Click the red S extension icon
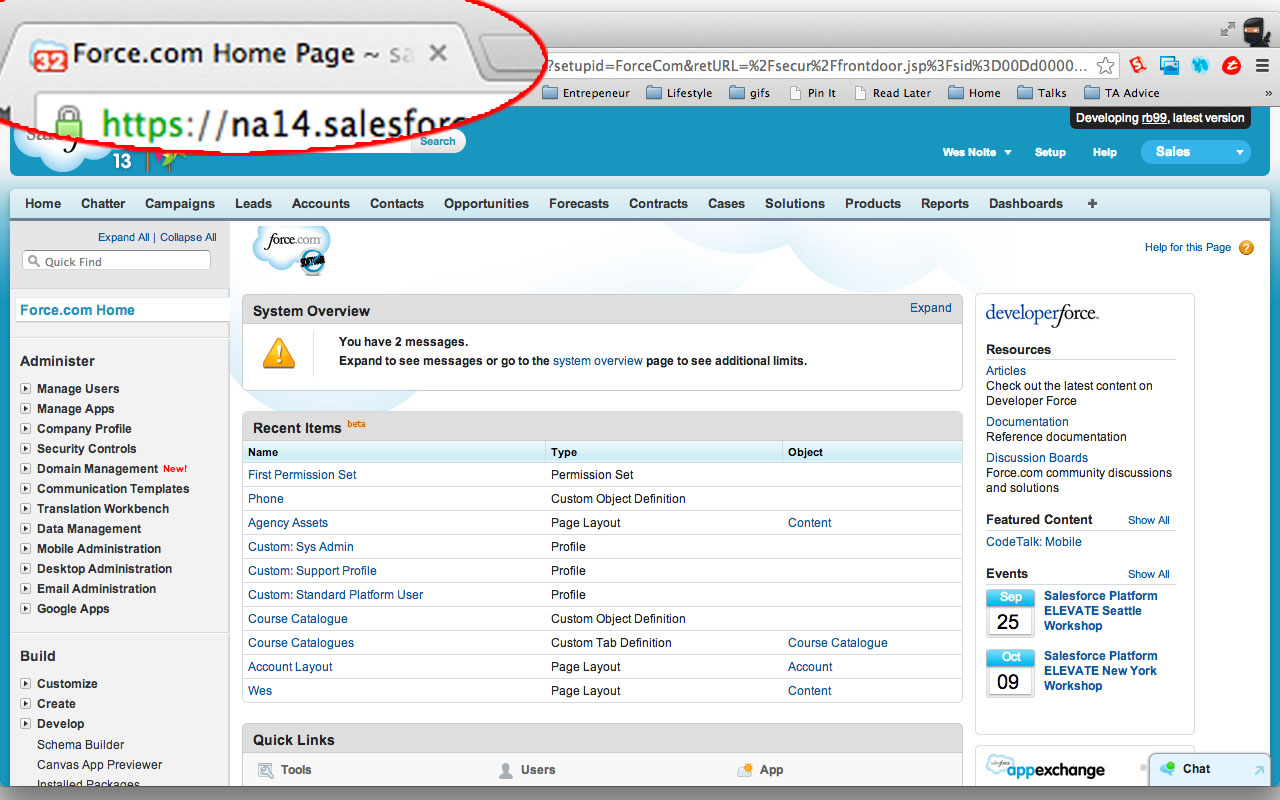Image resolution: width=1280 pixels, height=800 pixels. (1137, 65)
